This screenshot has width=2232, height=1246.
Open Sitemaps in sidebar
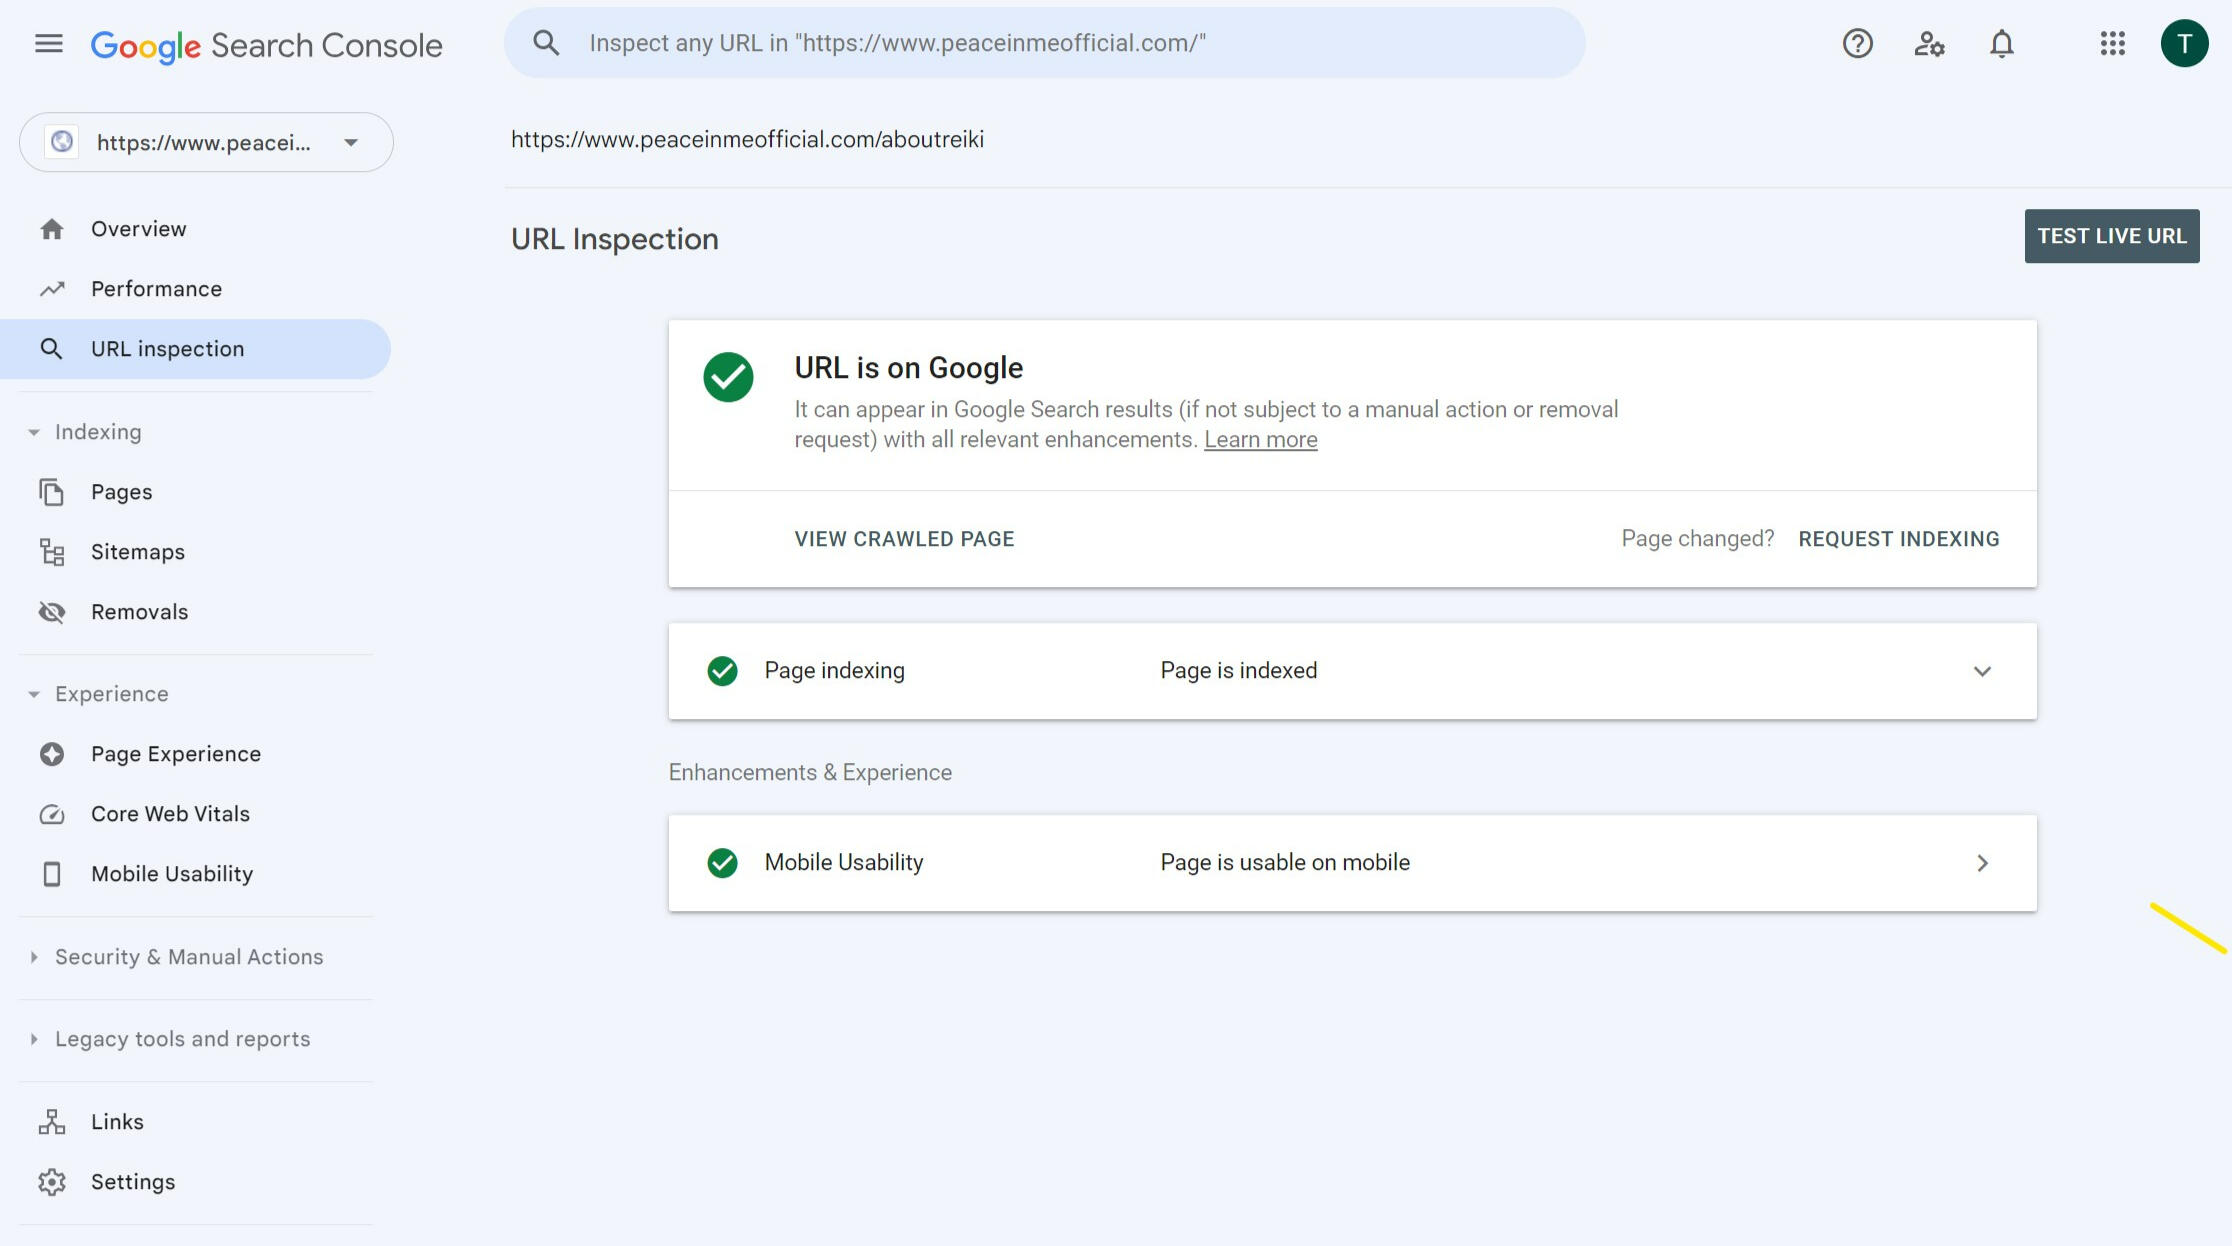[137, 552]
